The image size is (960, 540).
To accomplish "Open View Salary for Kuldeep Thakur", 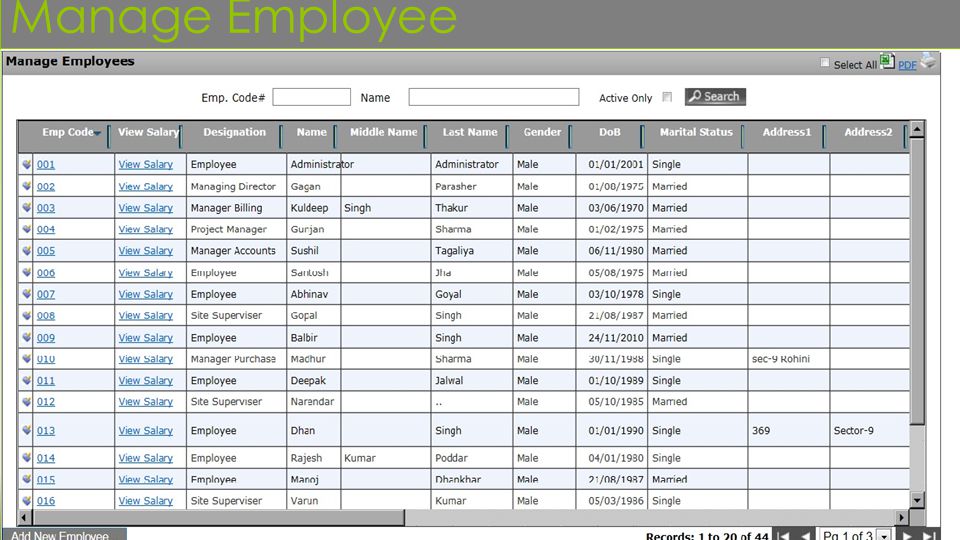I will pyautogui.click(x=146, y=208).
